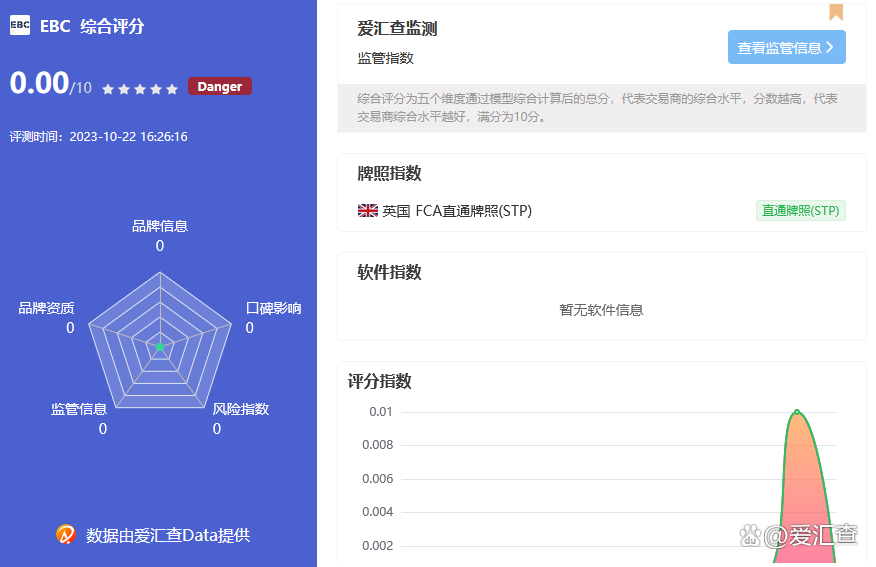
Task: Click the 爱汇查 Data logo icon
Action: coord(66,535)
